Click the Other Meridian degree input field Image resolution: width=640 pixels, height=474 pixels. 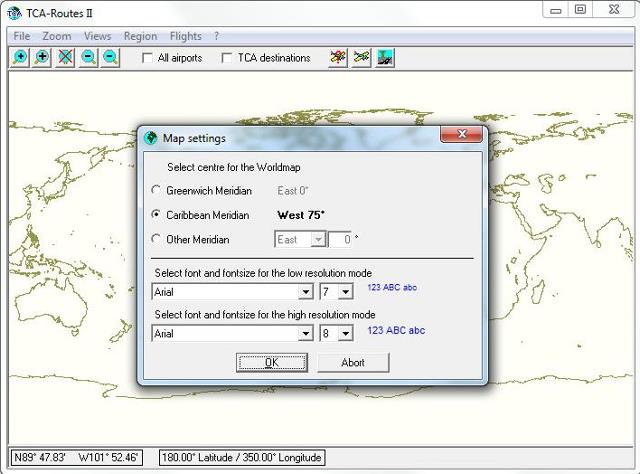point(340,239)
